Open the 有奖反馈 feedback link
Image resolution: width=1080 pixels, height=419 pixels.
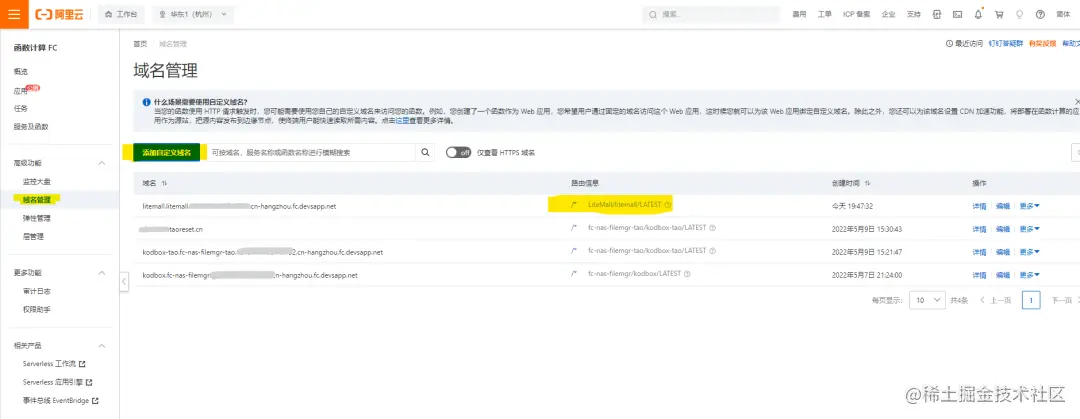coord(1042,43)
